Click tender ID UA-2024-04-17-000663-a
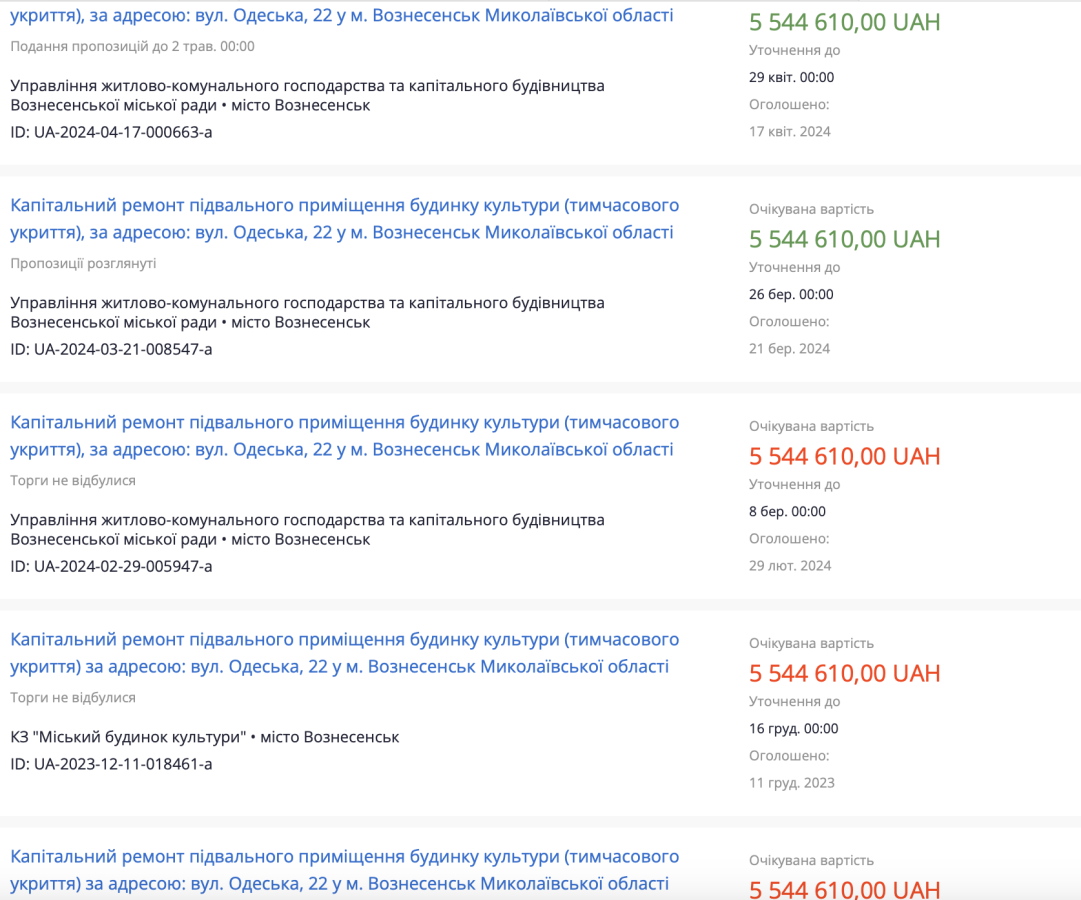The width and height of the screenshot is (1081, 900). 111,132
